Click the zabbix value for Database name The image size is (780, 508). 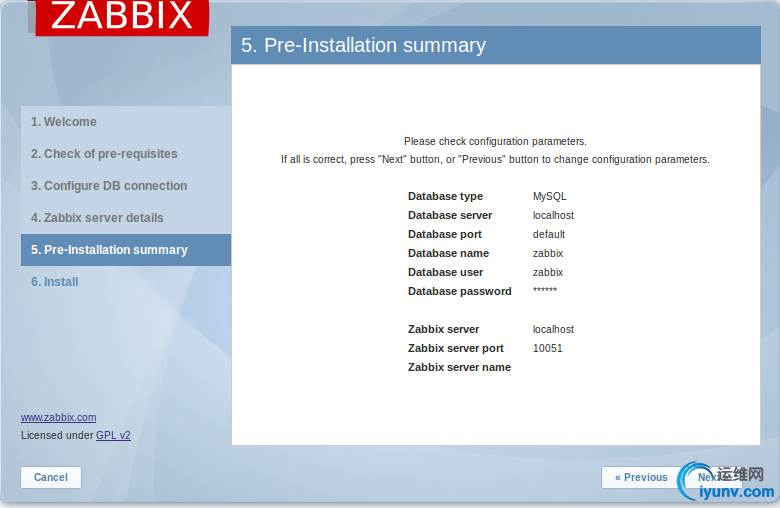548,253
